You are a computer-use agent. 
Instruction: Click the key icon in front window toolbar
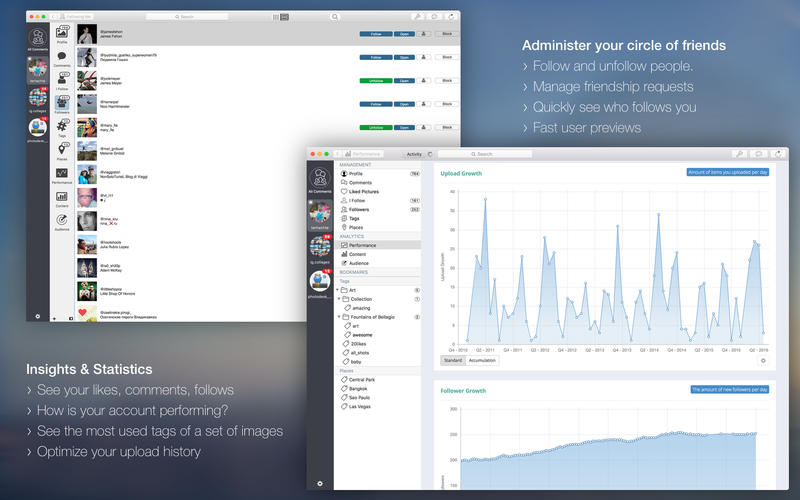point(739,154)
